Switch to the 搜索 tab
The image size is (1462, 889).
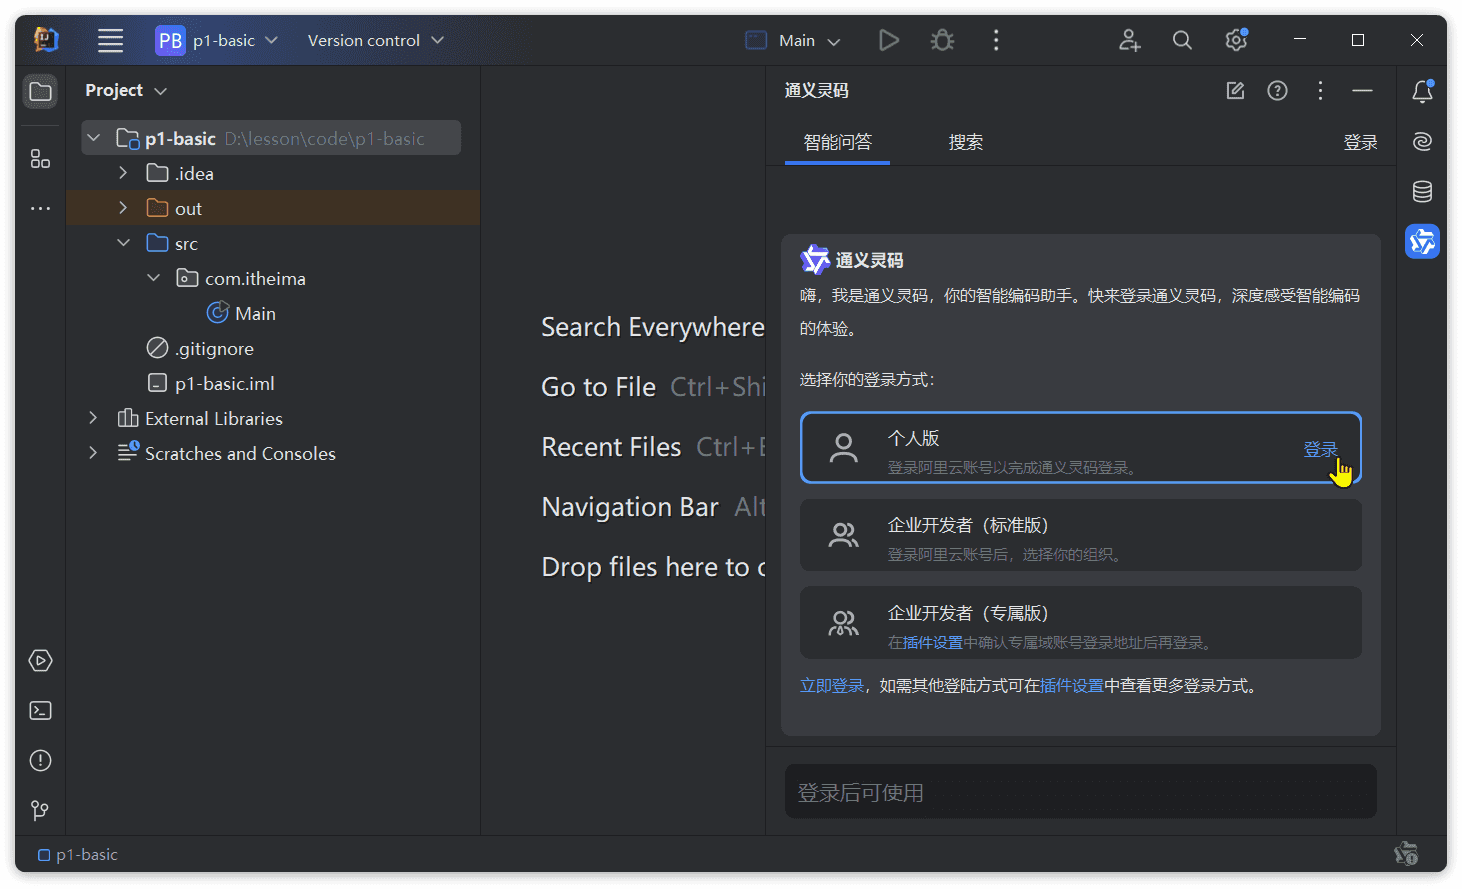(x=966, y=142)
